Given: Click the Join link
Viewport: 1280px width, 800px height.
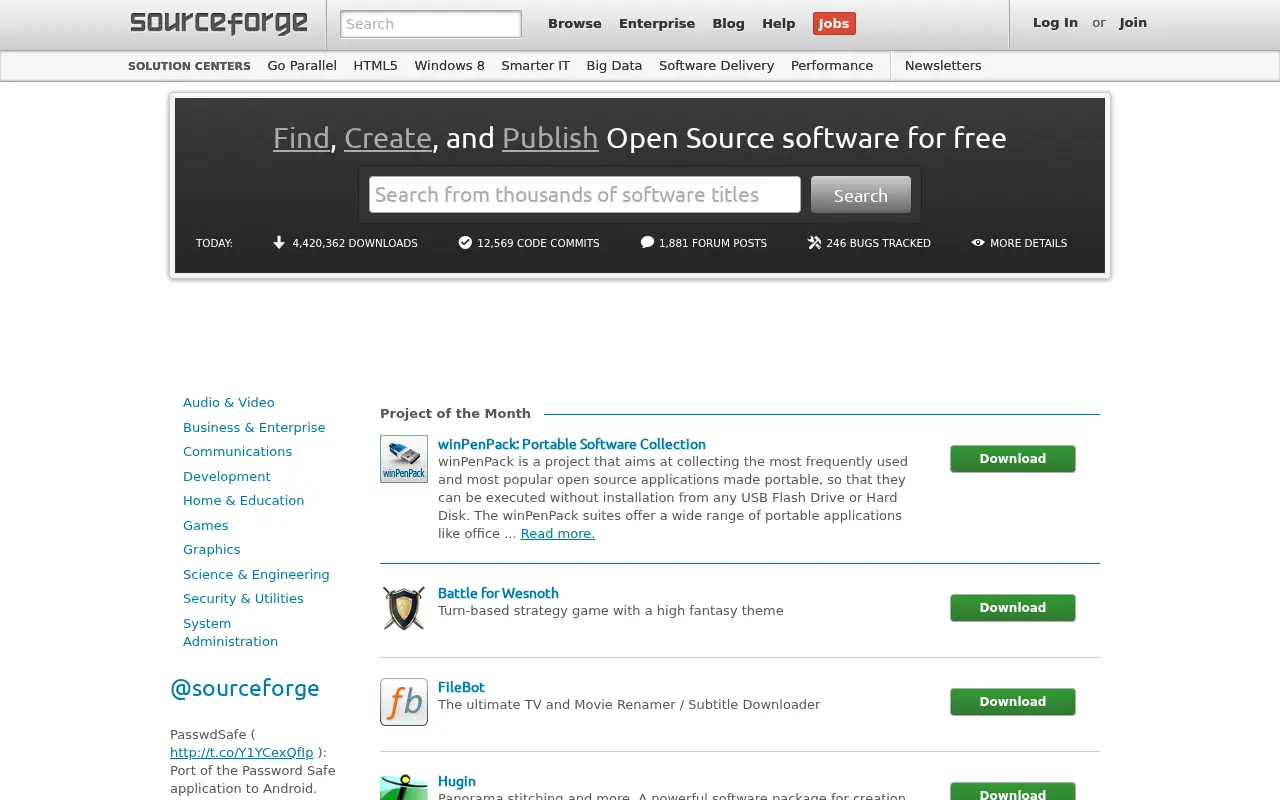Looking at the screenshot, I should pyautogui.click(x=1133, y=23).
